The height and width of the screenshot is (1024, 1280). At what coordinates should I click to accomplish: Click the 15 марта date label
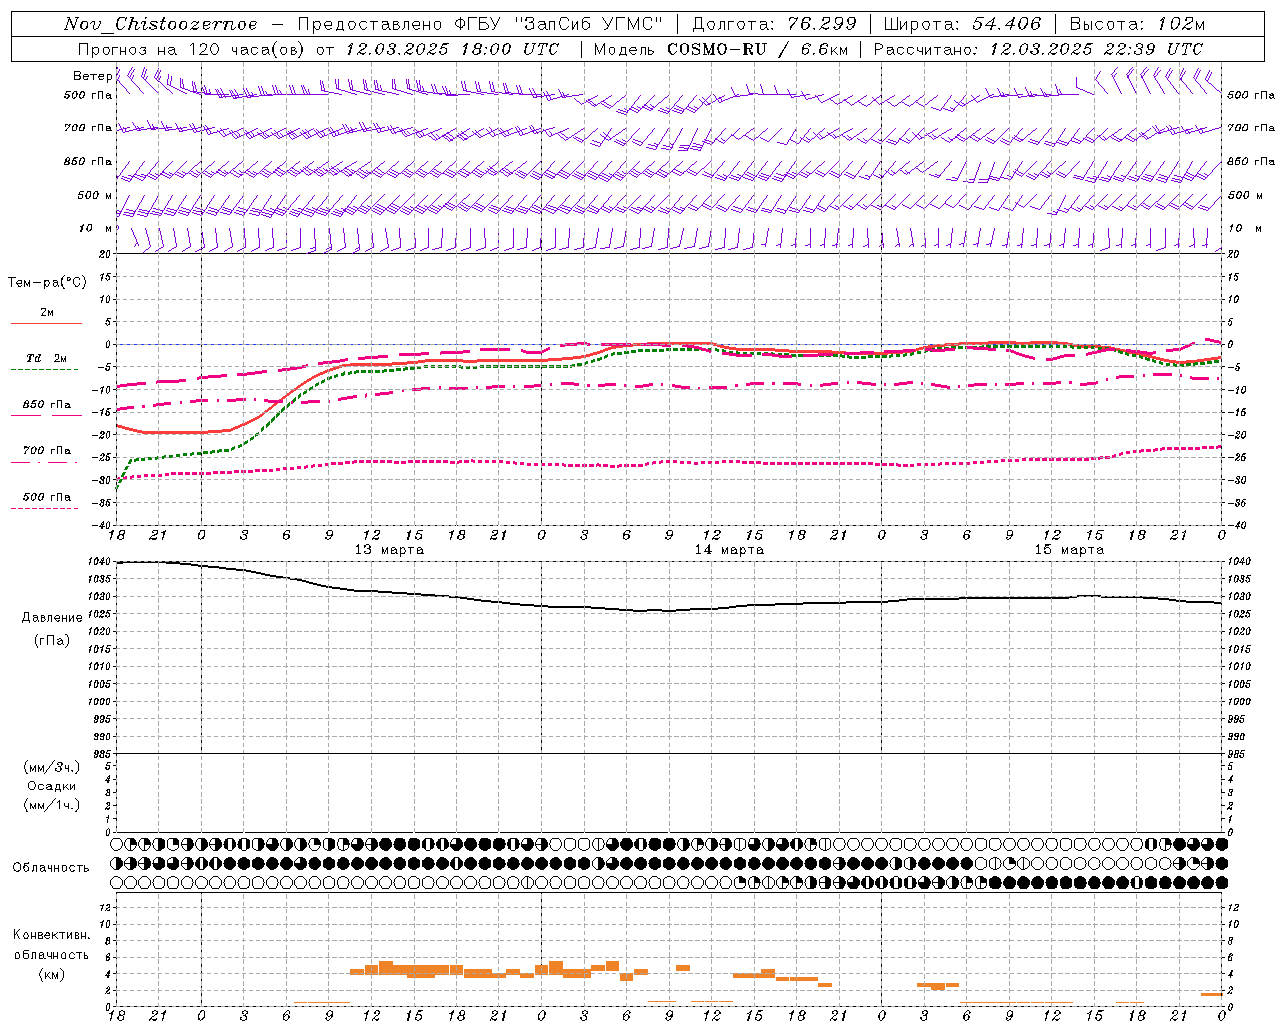point(1069,550)
